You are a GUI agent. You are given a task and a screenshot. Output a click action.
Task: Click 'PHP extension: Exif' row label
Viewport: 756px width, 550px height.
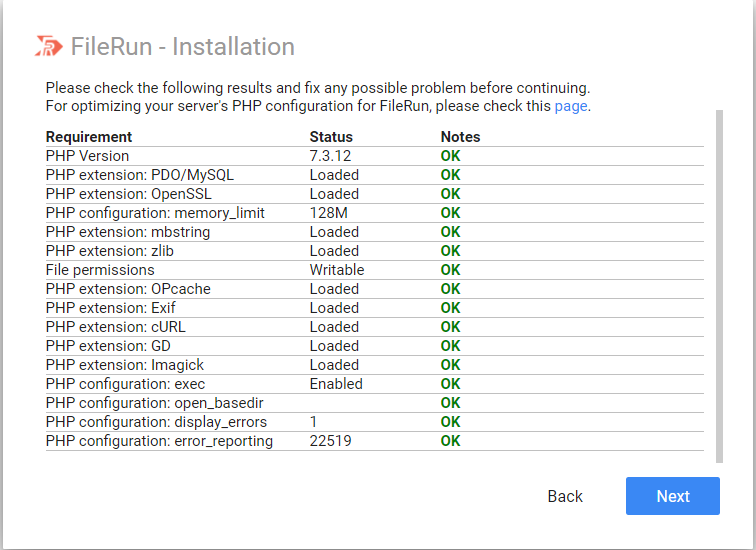(110, 308)
